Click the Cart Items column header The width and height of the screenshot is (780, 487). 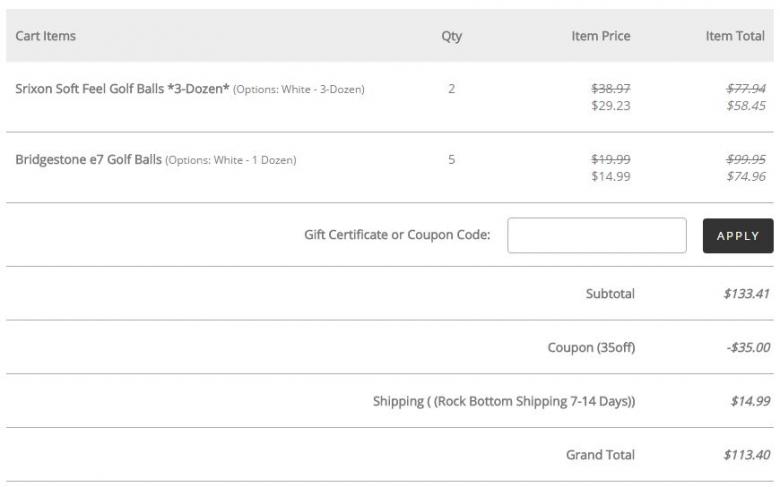tap(45, 36)
